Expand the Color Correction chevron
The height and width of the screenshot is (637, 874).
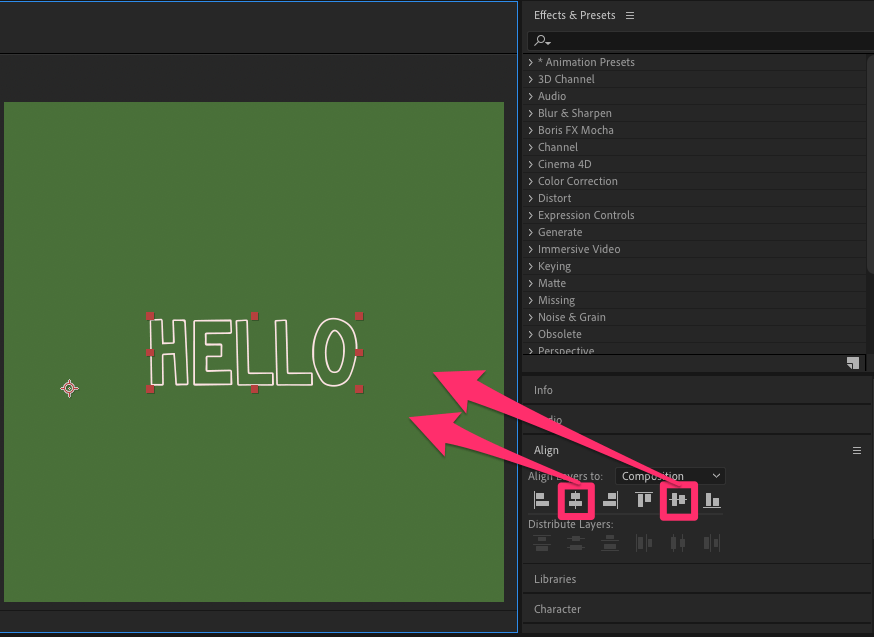click(x=531, y=181)
